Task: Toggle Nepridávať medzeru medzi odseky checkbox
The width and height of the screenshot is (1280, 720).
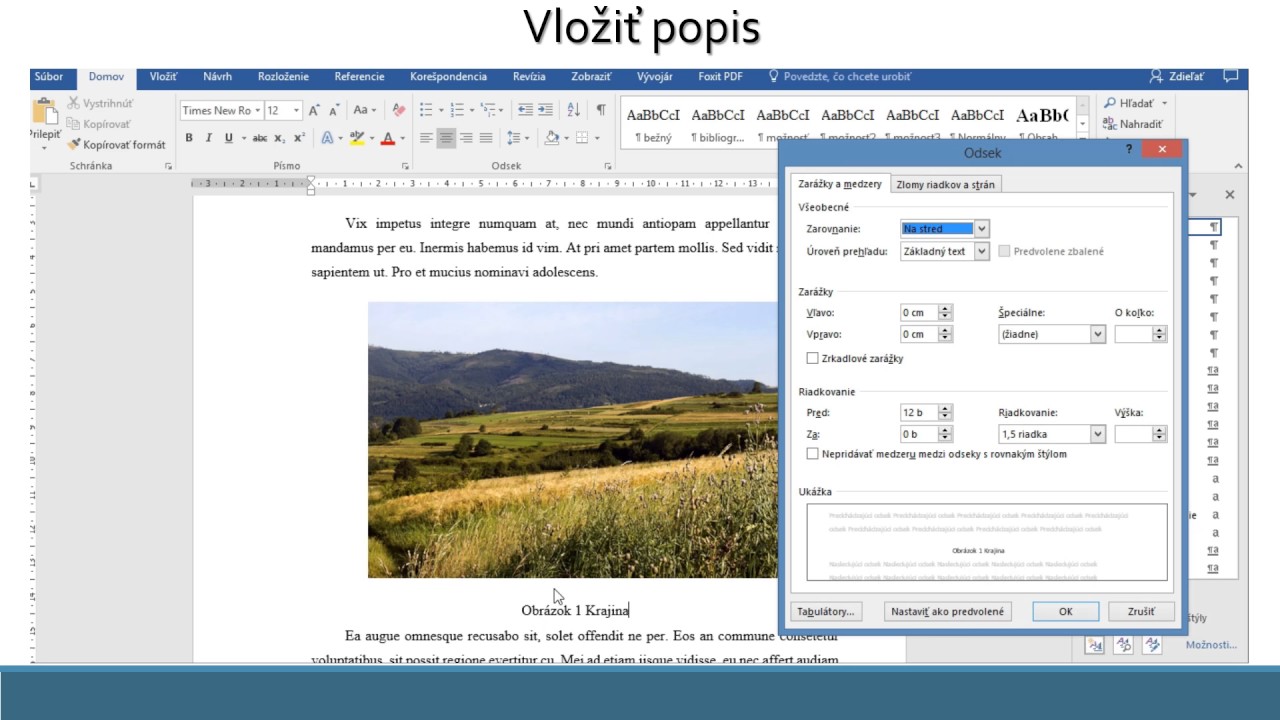Action: click(812, 454)
